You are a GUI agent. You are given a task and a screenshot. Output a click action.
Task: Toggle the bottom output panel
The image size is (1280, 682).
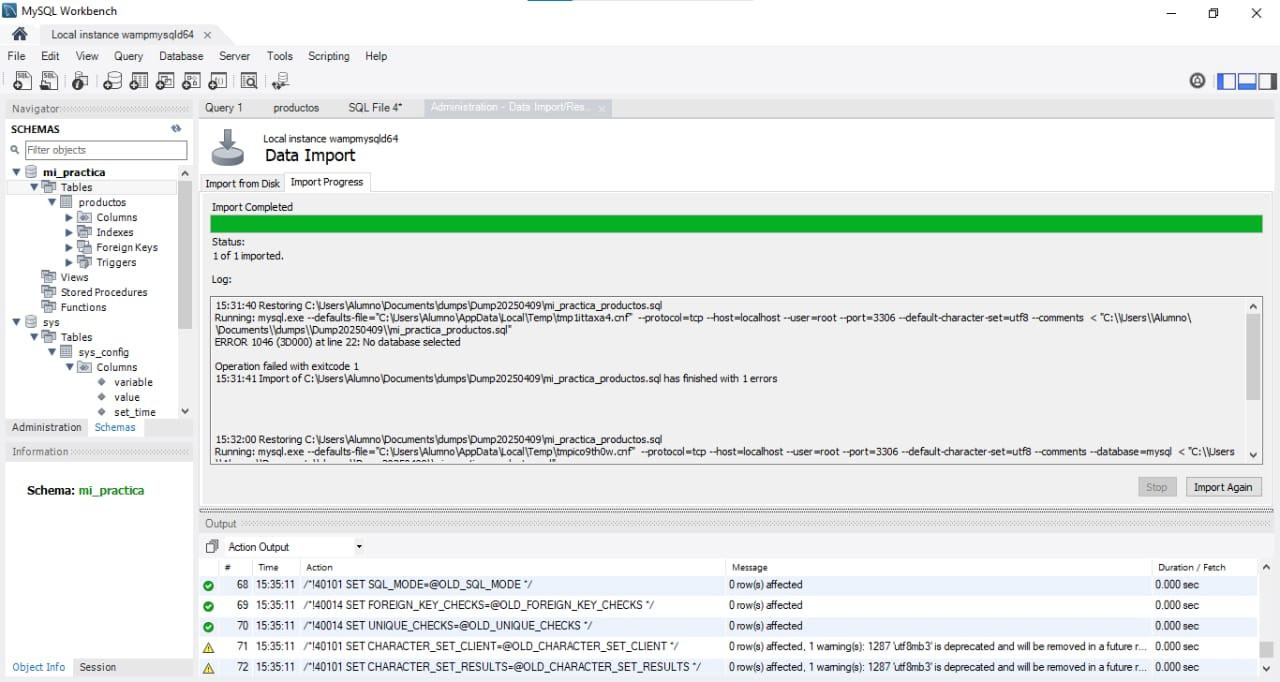[1247, 81]
